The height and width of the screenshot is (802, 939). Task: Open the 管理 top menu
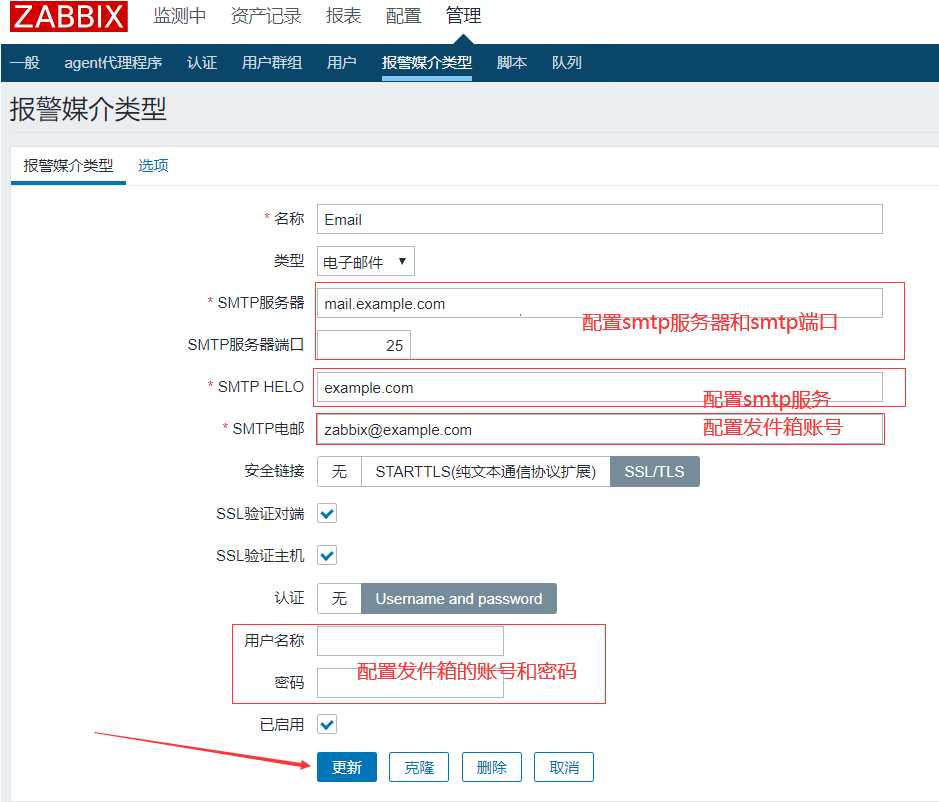[x=463, y=16]
